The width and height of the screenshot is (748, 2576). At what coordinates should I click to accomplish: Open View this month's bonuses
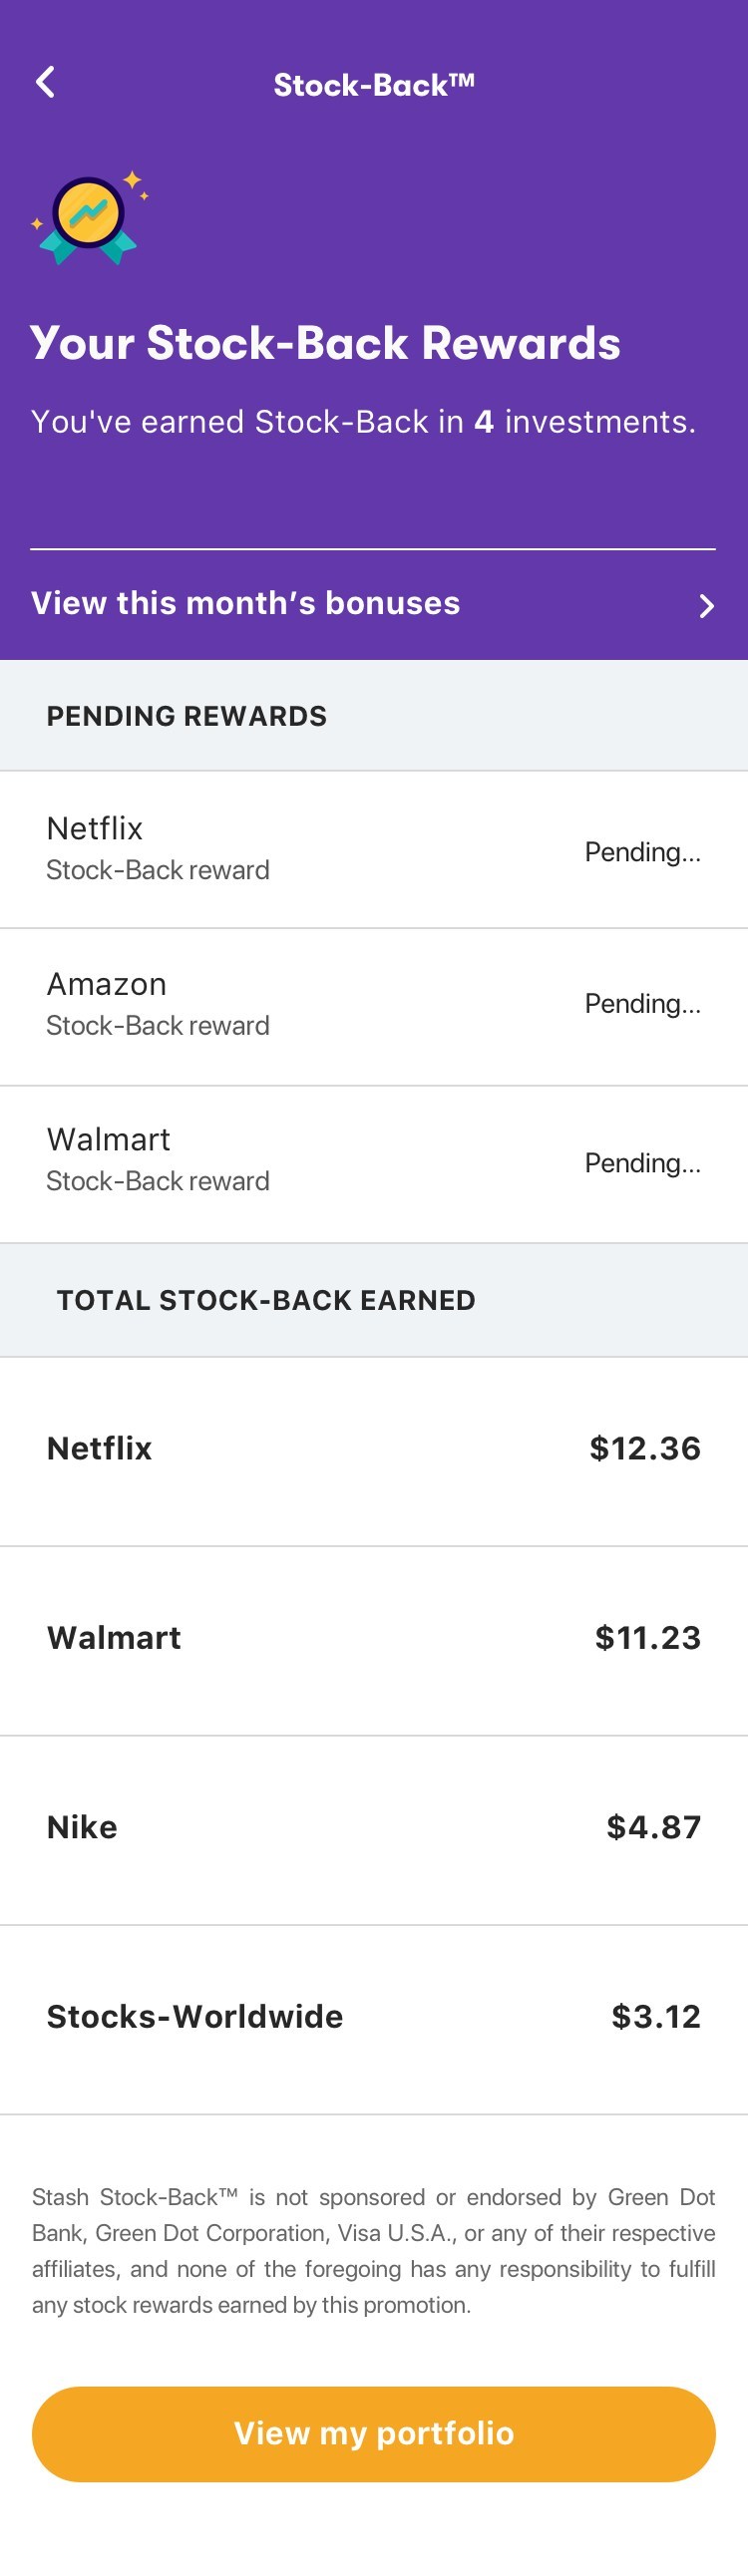[245, 602]
